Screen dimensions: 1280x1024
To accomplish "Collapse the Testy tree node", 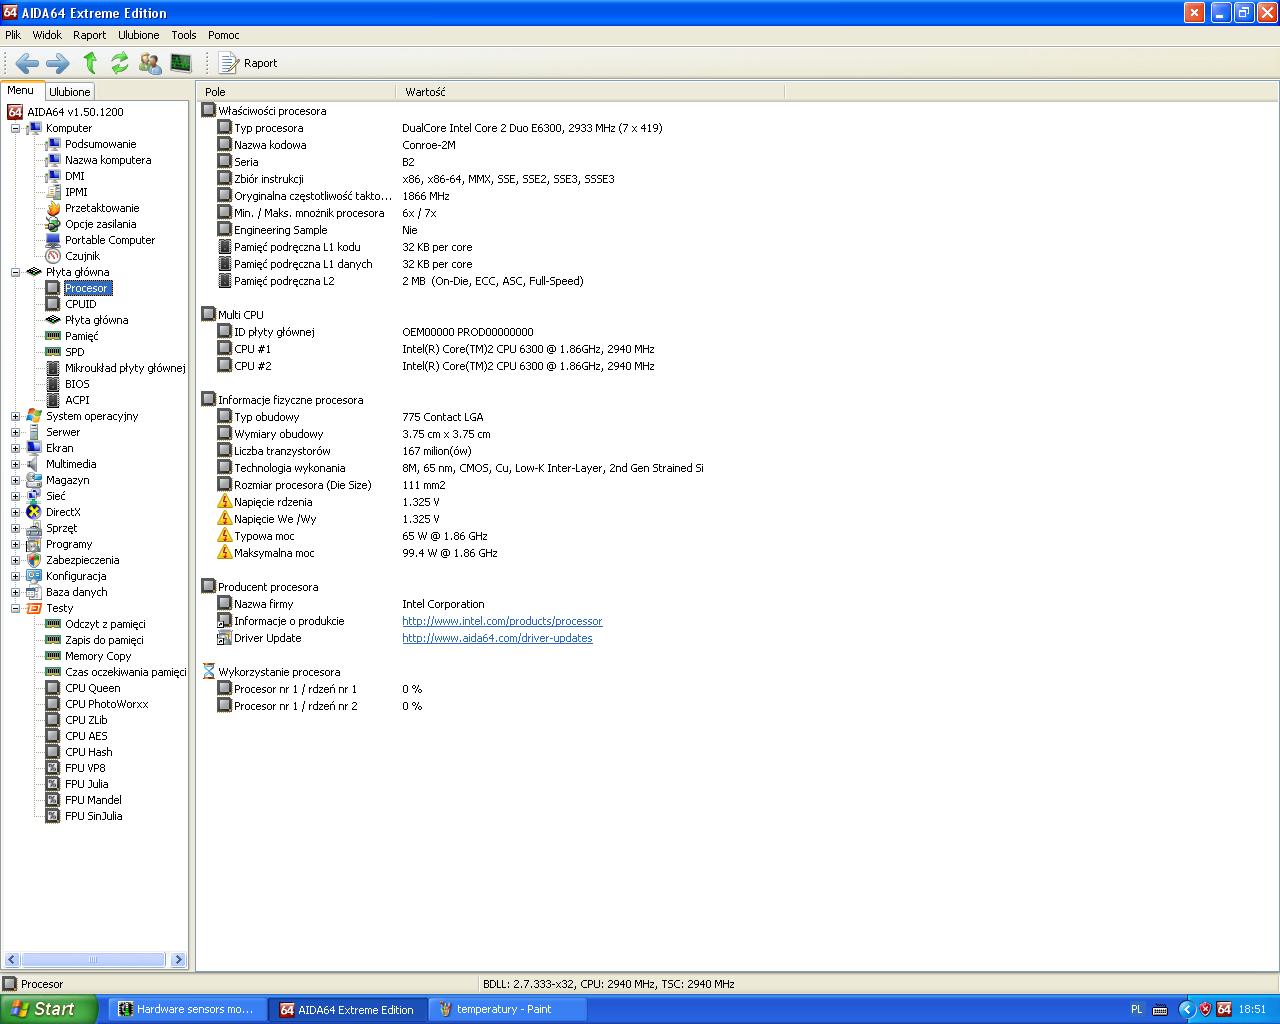I will (15, 608).
